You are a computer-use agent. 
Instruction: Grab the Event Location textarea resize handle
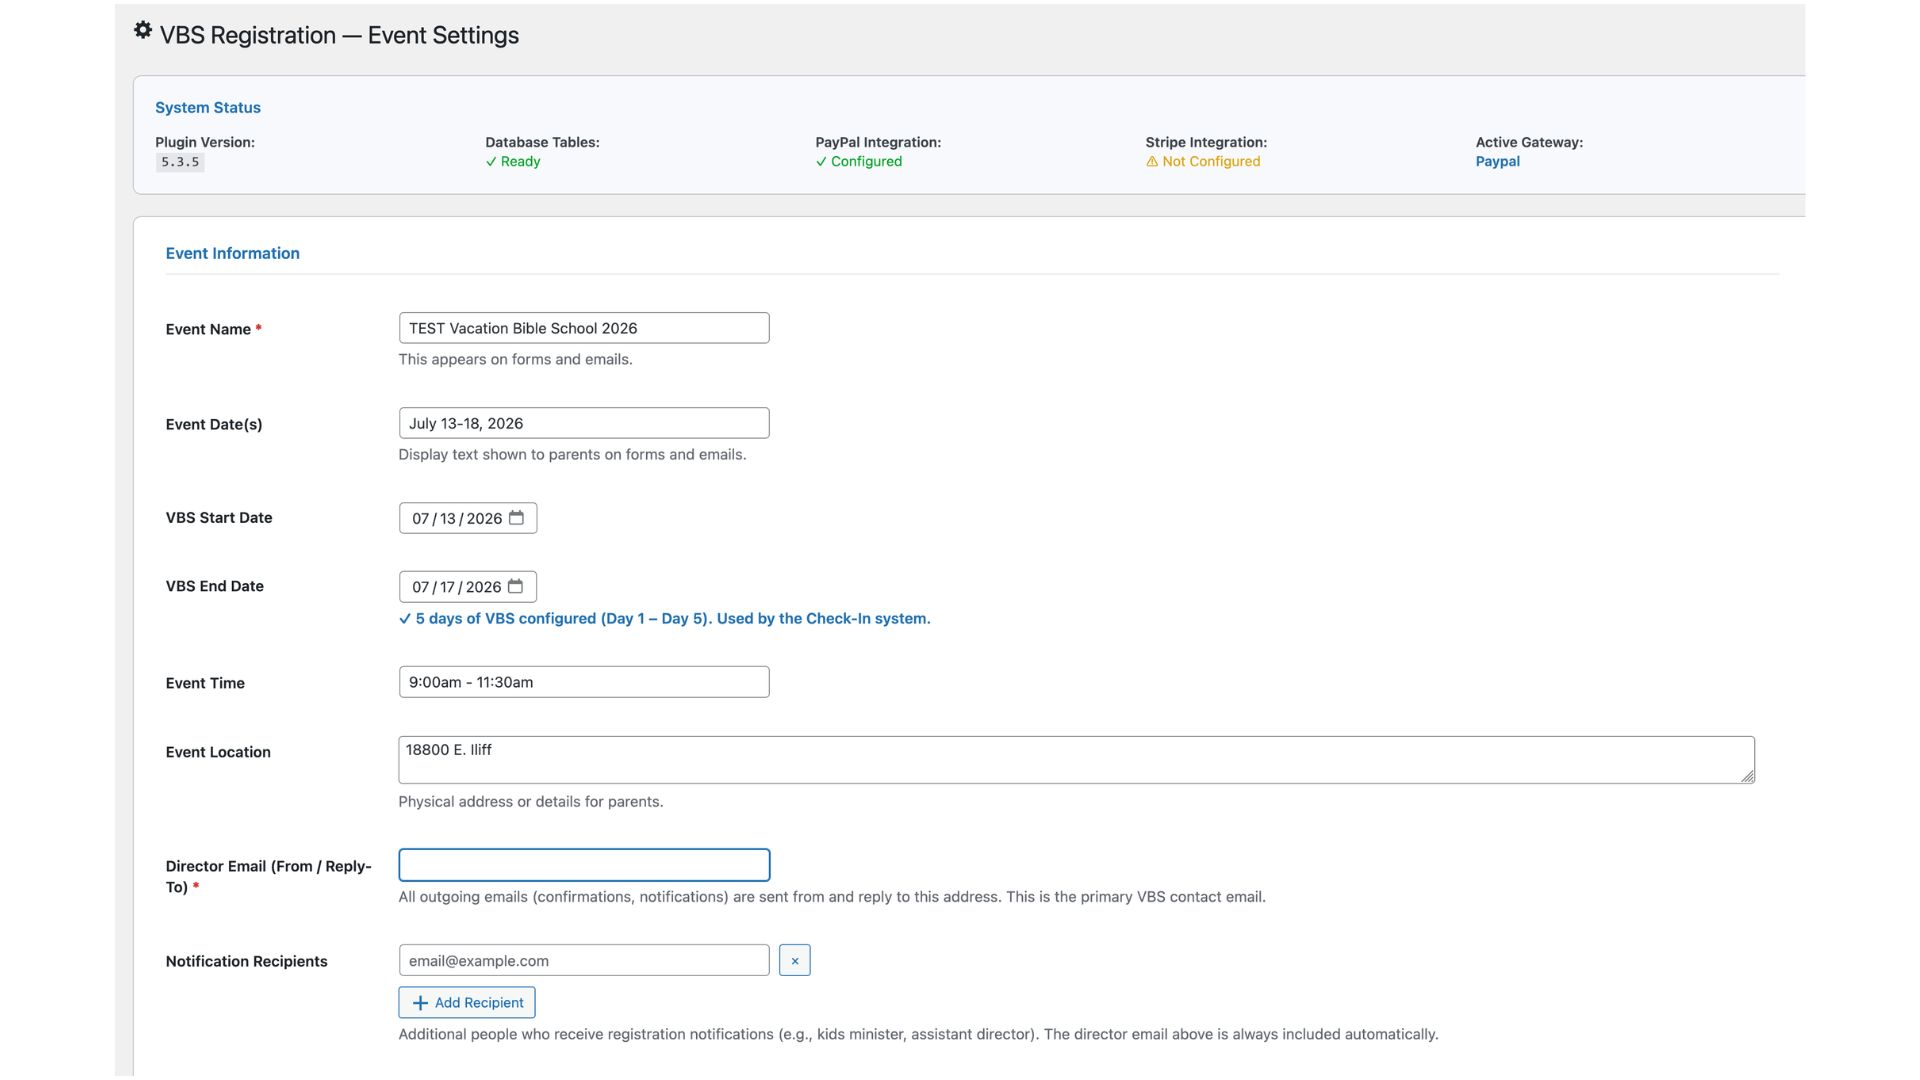click(x=1747, y=777)
